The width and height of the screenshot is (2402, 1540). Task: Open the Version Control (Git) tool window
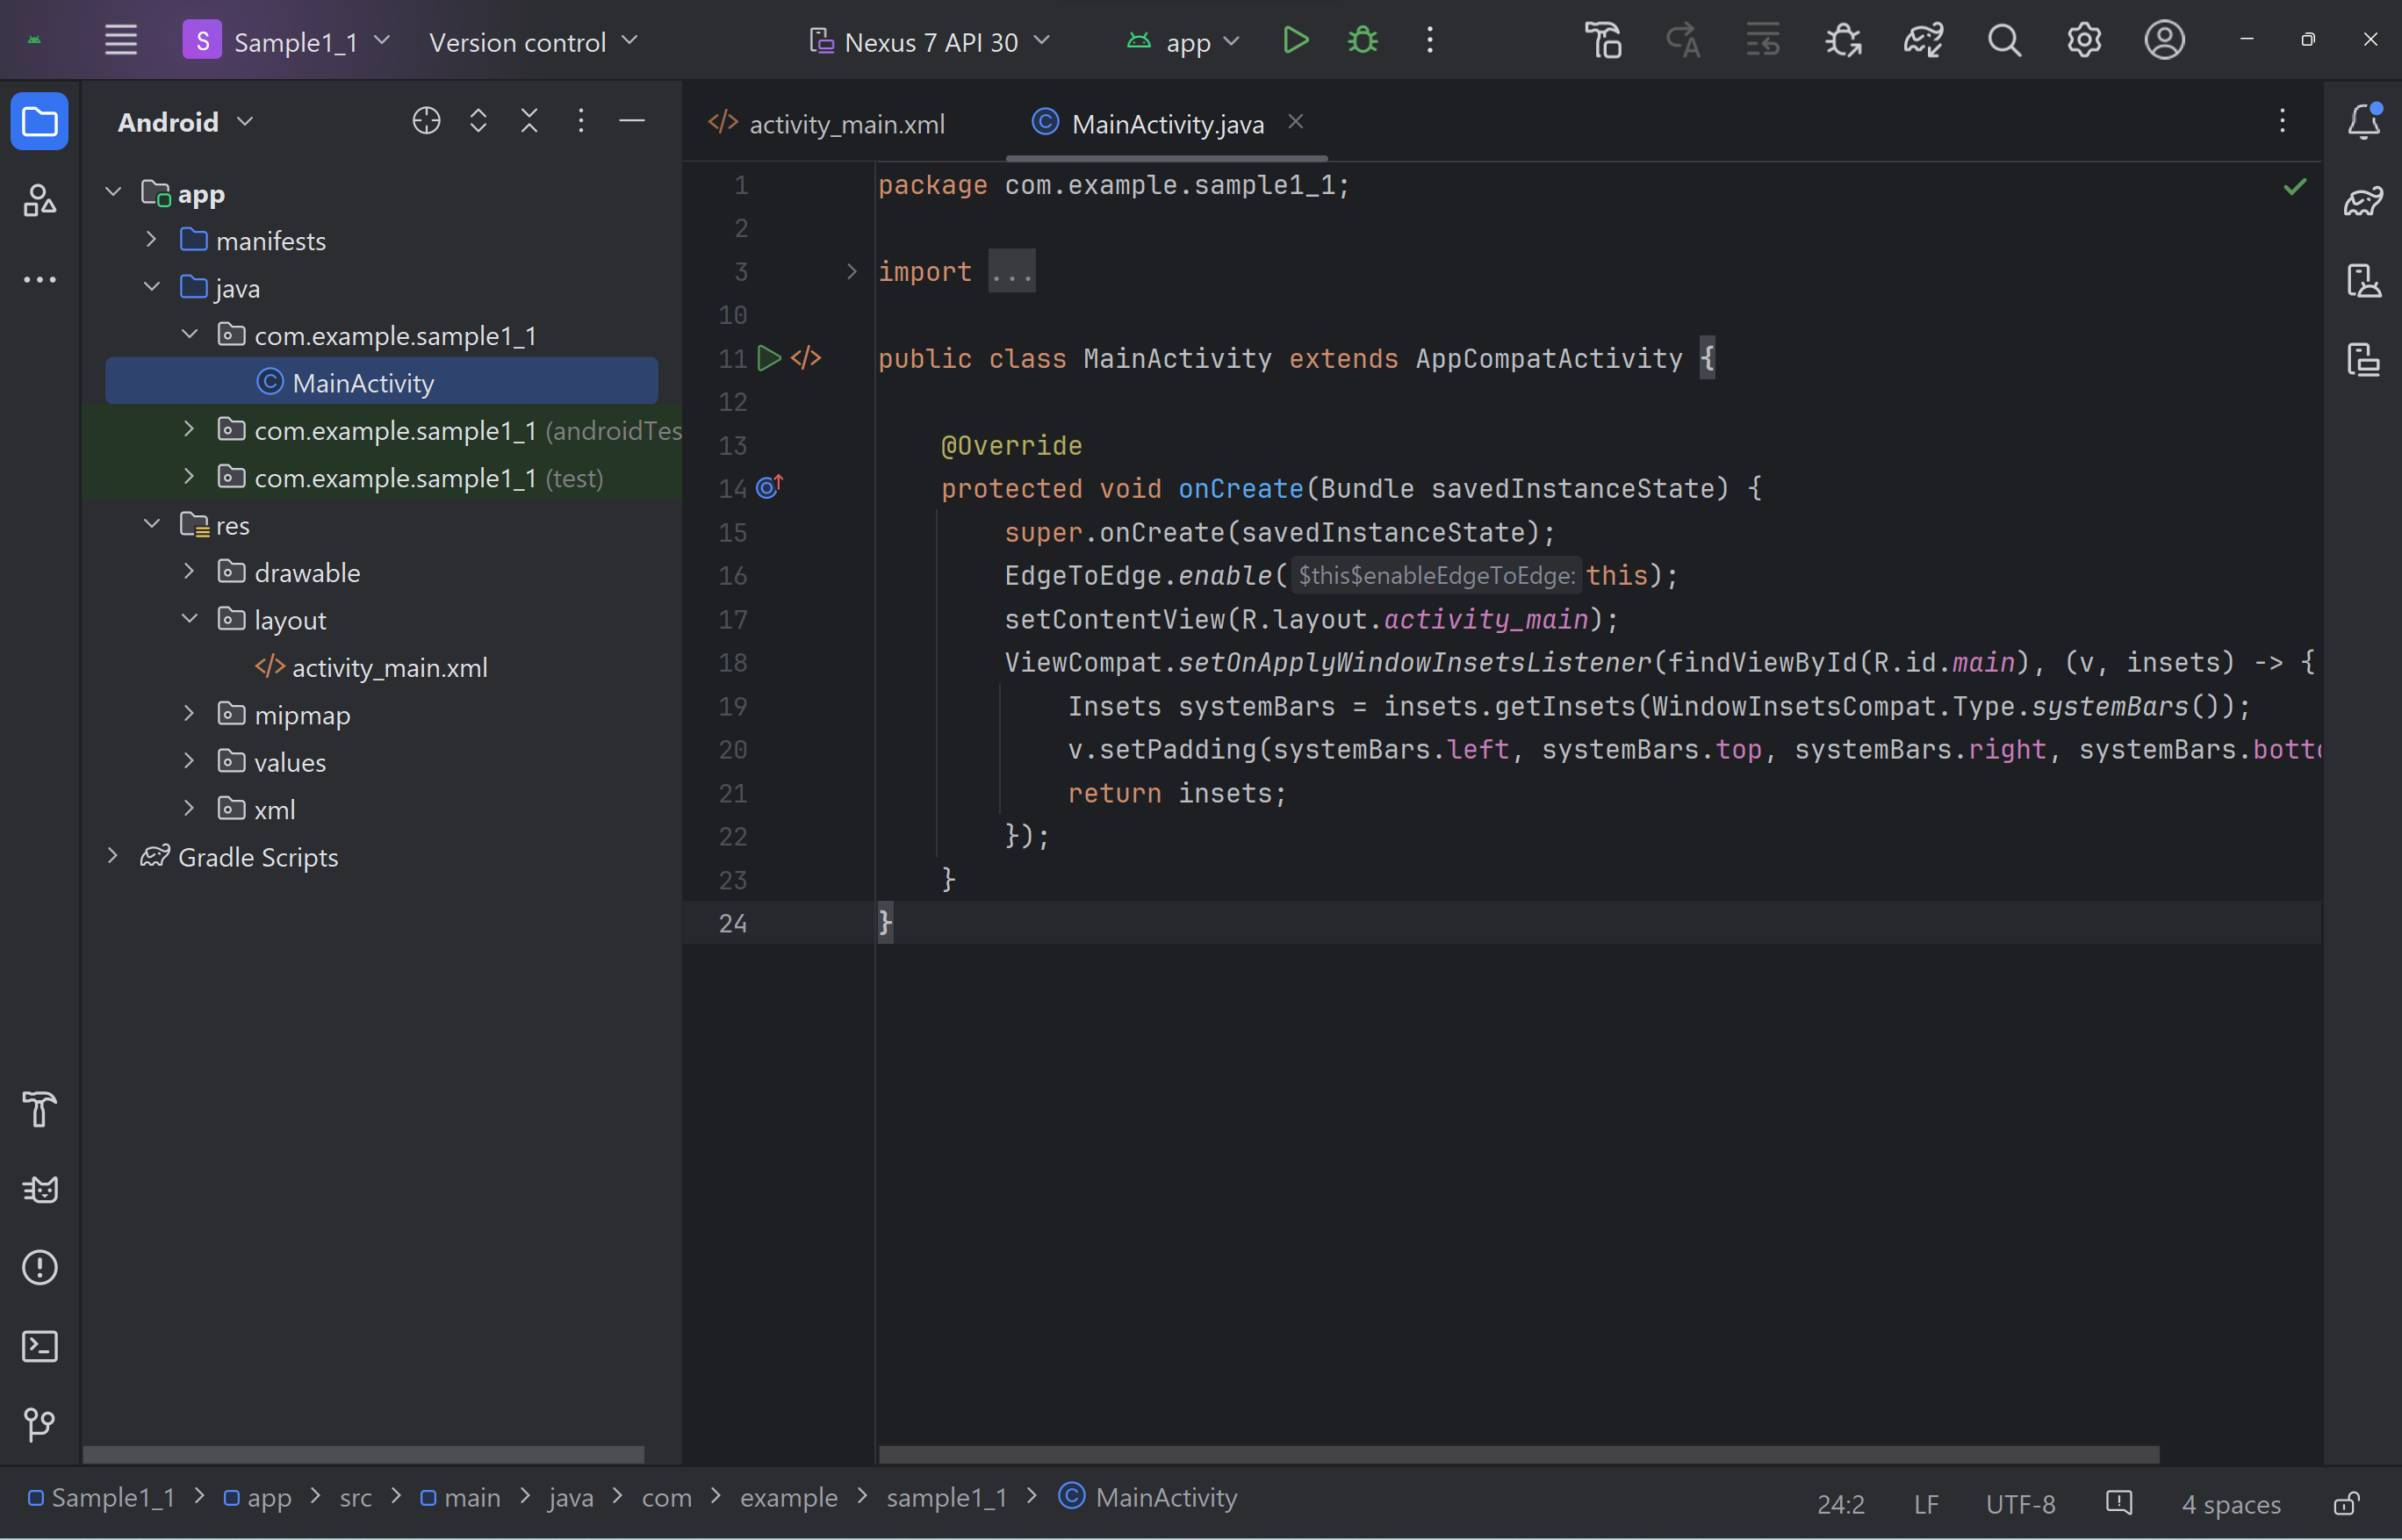pos(40,1425)
